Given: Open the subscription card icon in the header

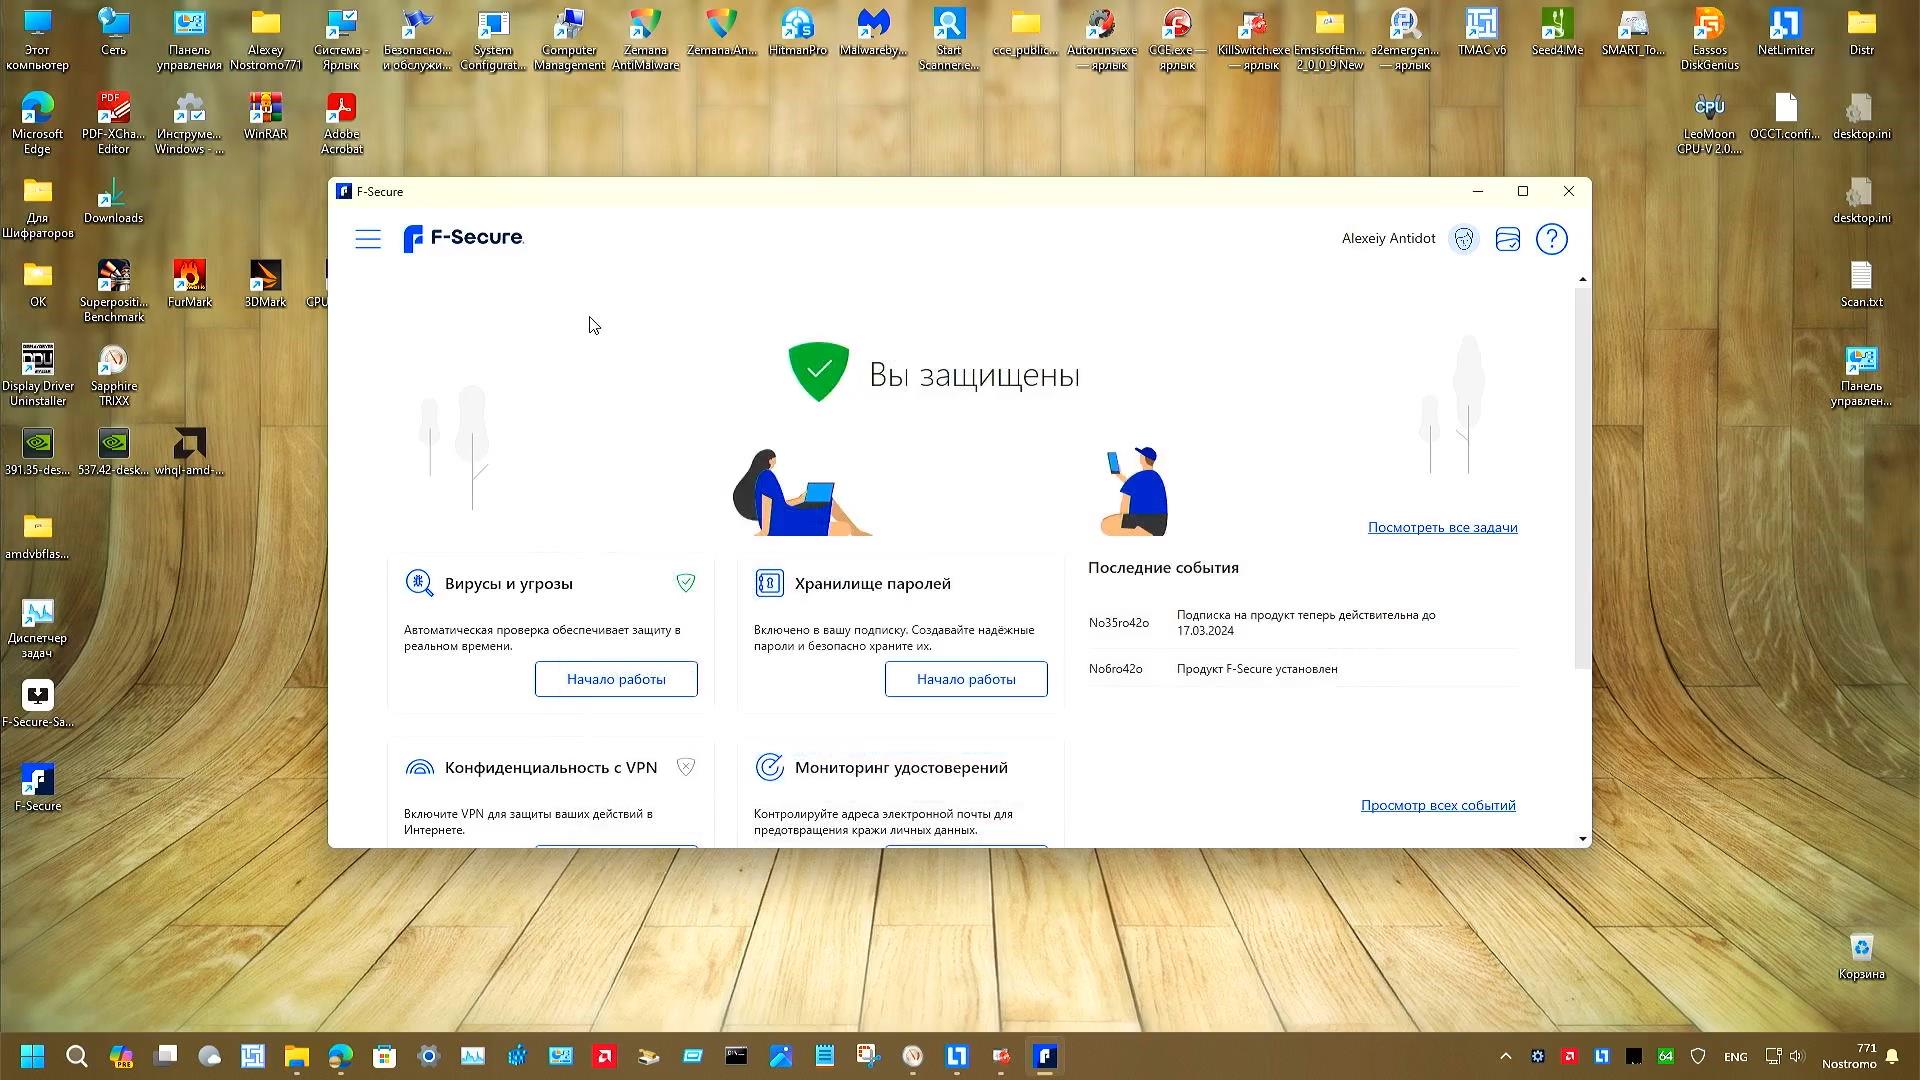Looking at the screenshot, I should click(x=1508, y=239).
